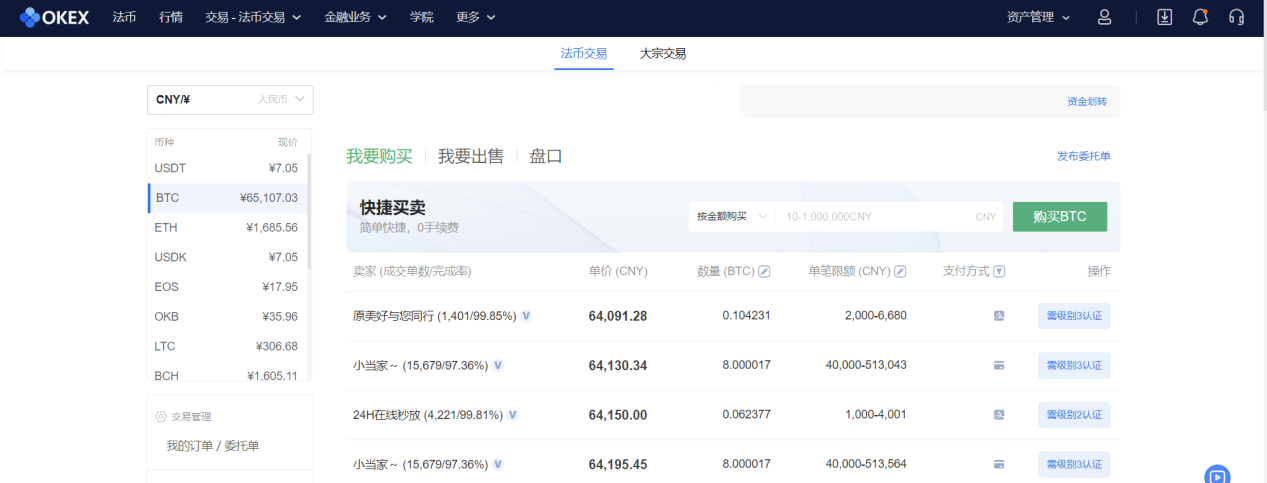The image size is (1267, 483).
Task: Click the edit icon next to 数量 (BTC)
Action: 764,271
